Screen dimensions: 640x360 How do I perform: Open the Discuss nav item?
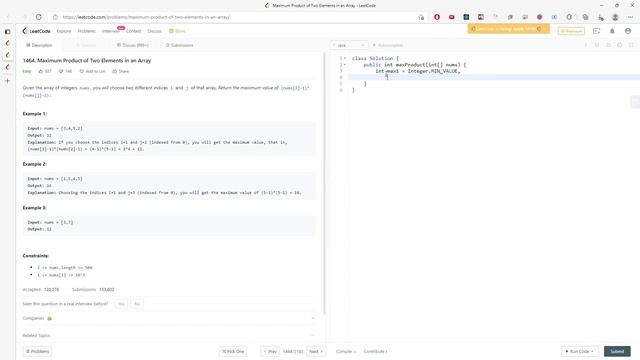pyautogui.click(x=154, y=31)
